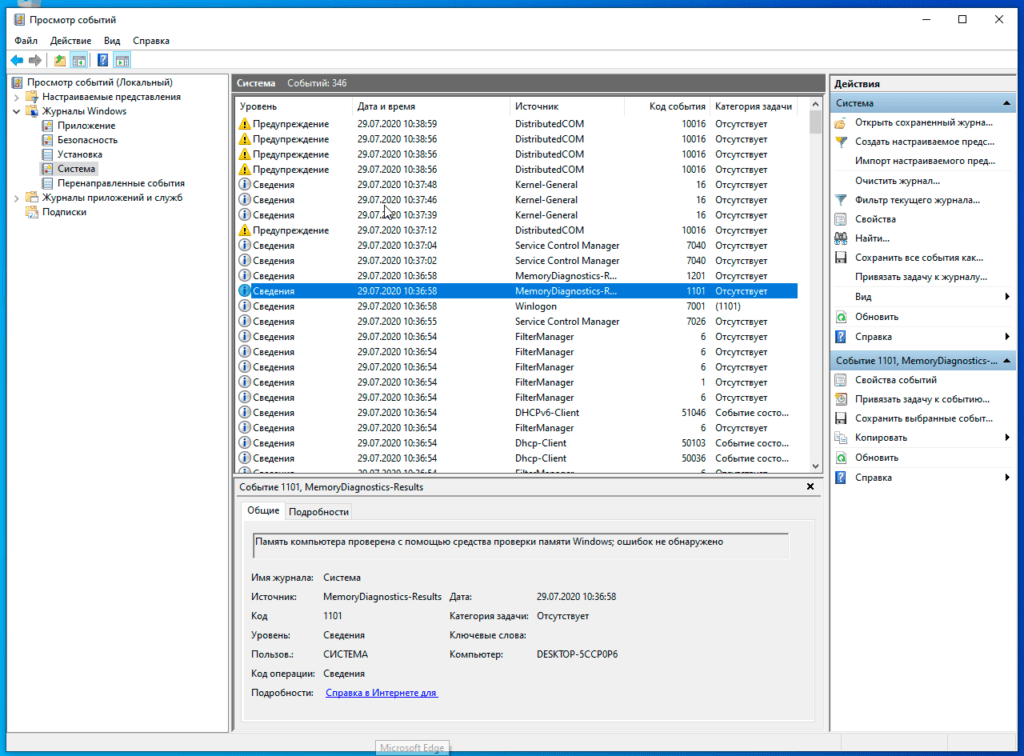Open the Фильтр текущего журнала filter action

917,200
